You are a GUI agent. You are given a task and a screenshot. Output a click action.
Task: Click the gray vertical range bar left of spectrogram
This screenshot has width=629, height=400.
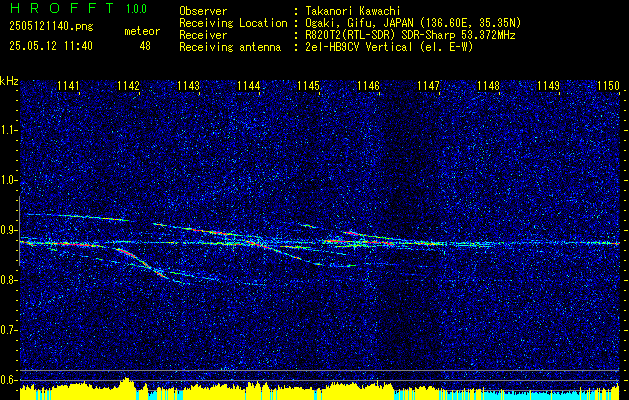tap(19, 231)
